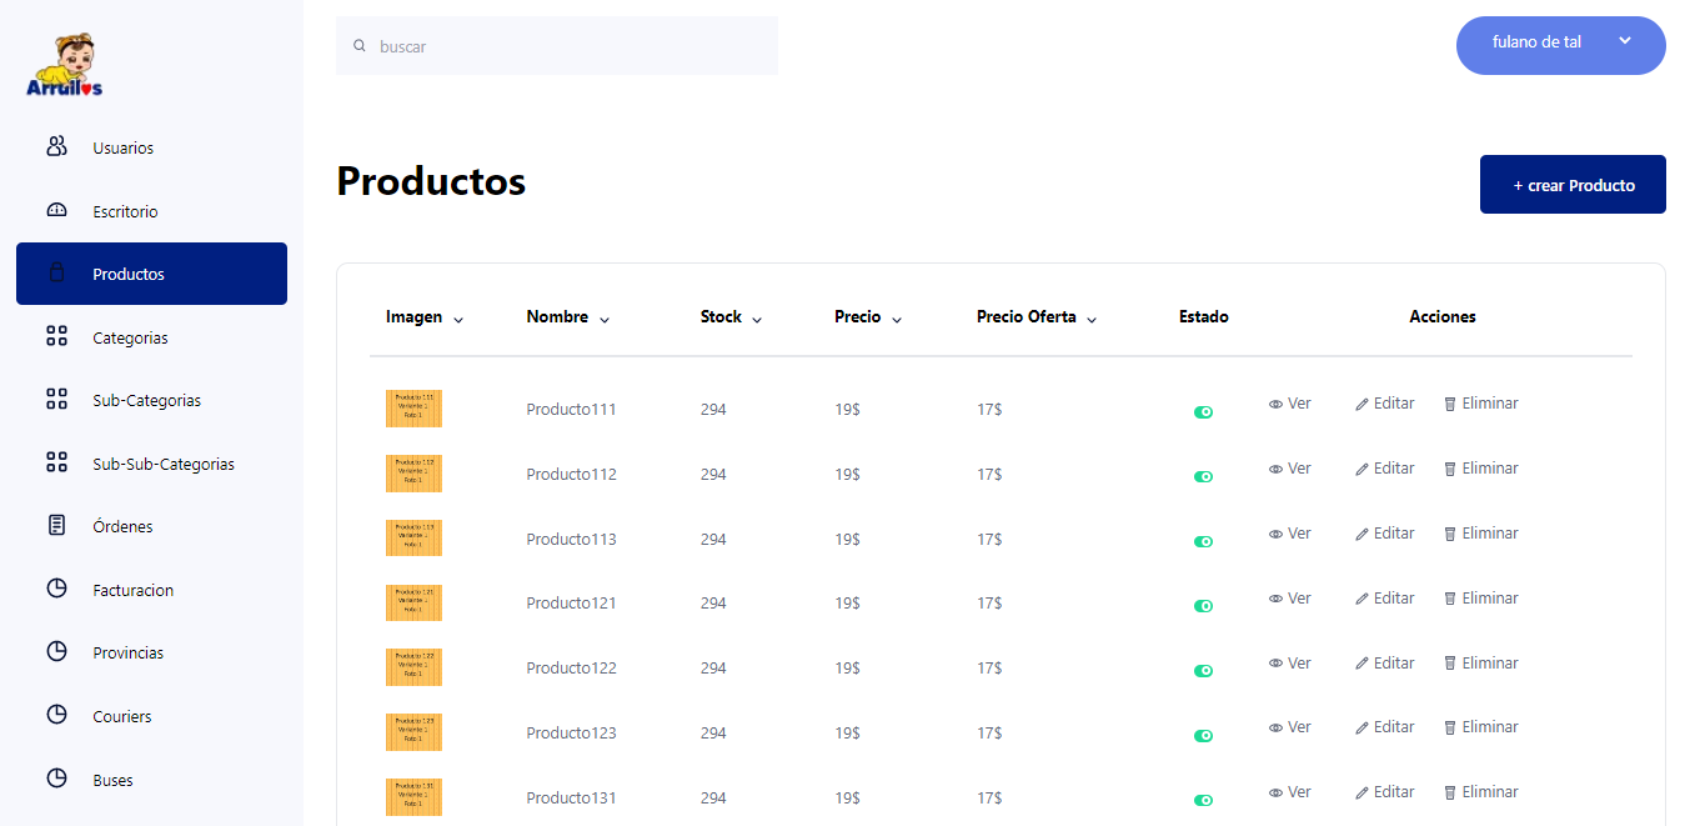This screenshot has width=1700, height=826.
Task: Sort by Precio Oferta column chevron
Action: 1091,320
